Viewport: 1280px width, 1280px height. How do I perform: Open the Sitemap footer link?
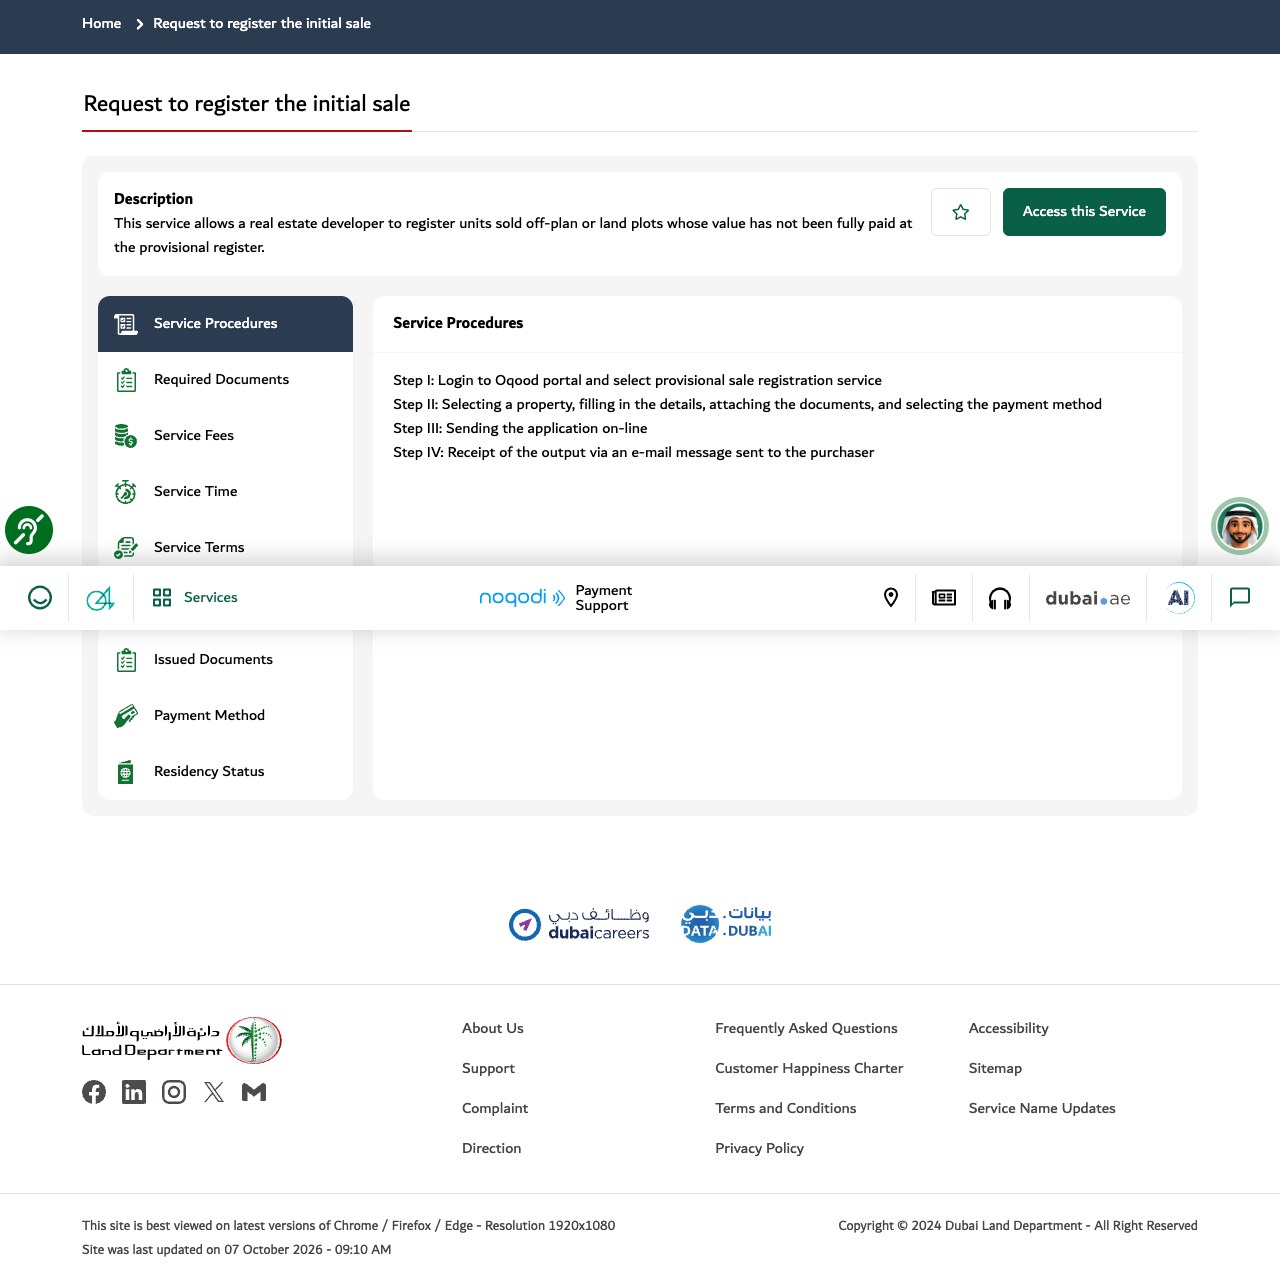click(995, 1068)
